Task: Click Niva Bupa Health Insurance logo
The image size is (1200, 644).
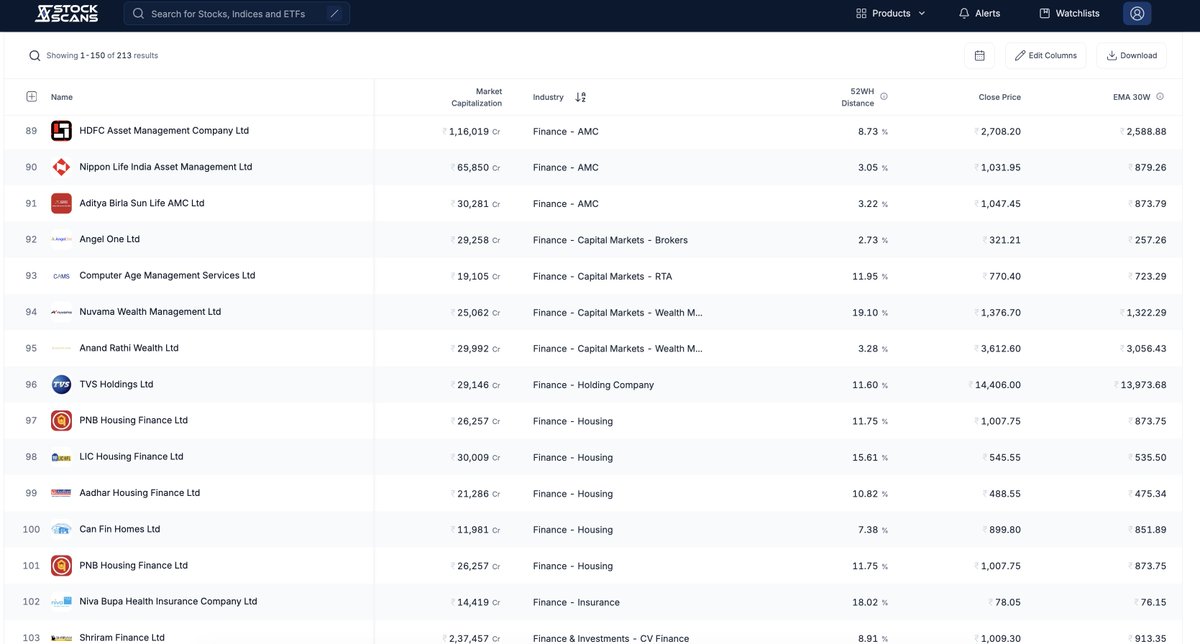Action: (x=61, y=602)
